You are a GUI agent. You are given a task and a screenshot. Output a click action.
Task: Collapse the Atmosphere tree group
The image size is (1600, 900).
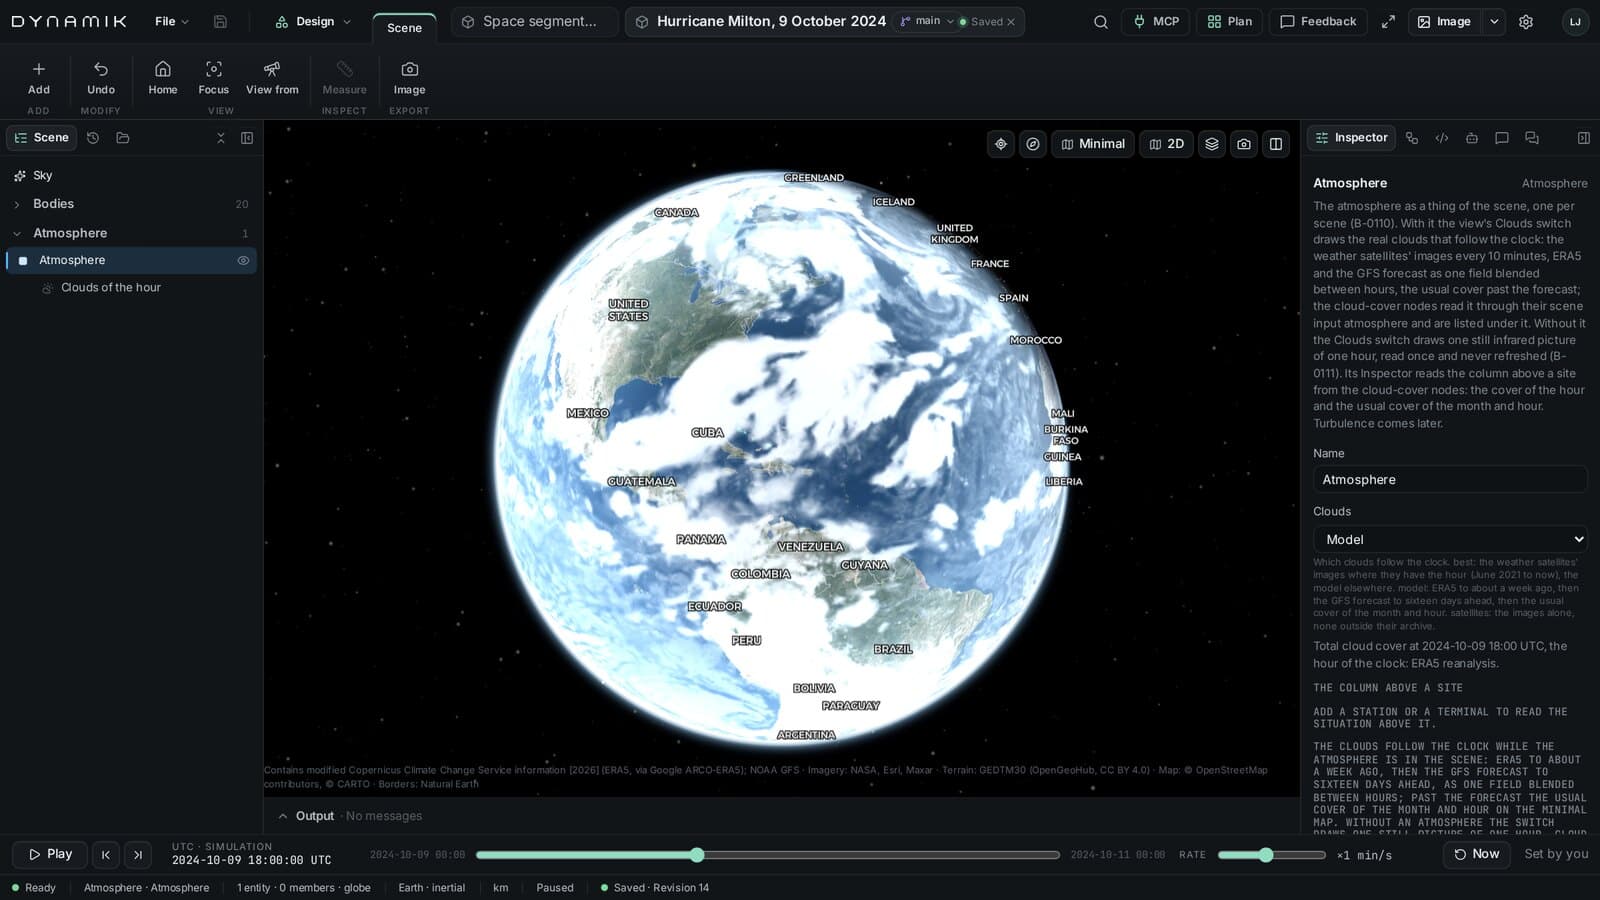click(17, 233)
